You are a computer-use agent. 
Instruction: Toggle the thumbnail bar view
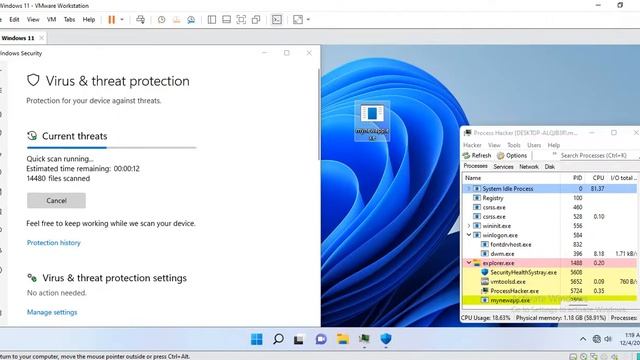(227, 20)
